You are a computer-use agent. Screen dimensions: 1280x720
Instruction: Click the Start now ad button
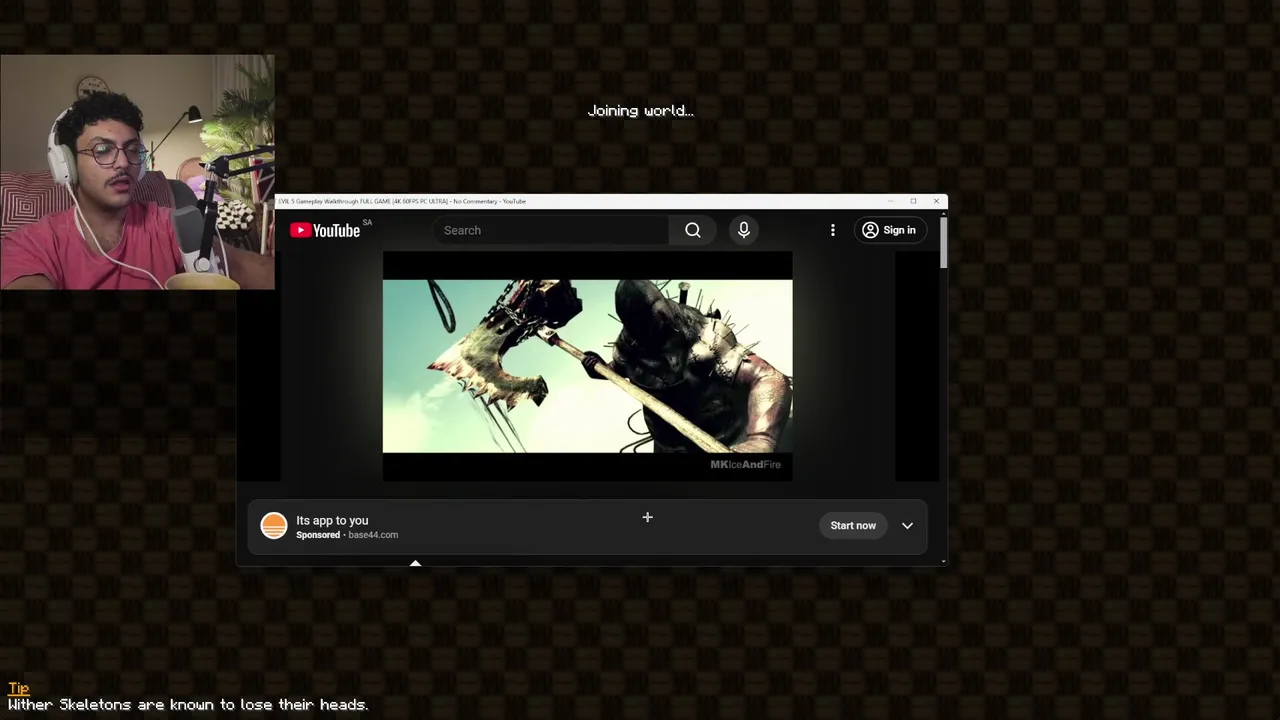[853, 525]
